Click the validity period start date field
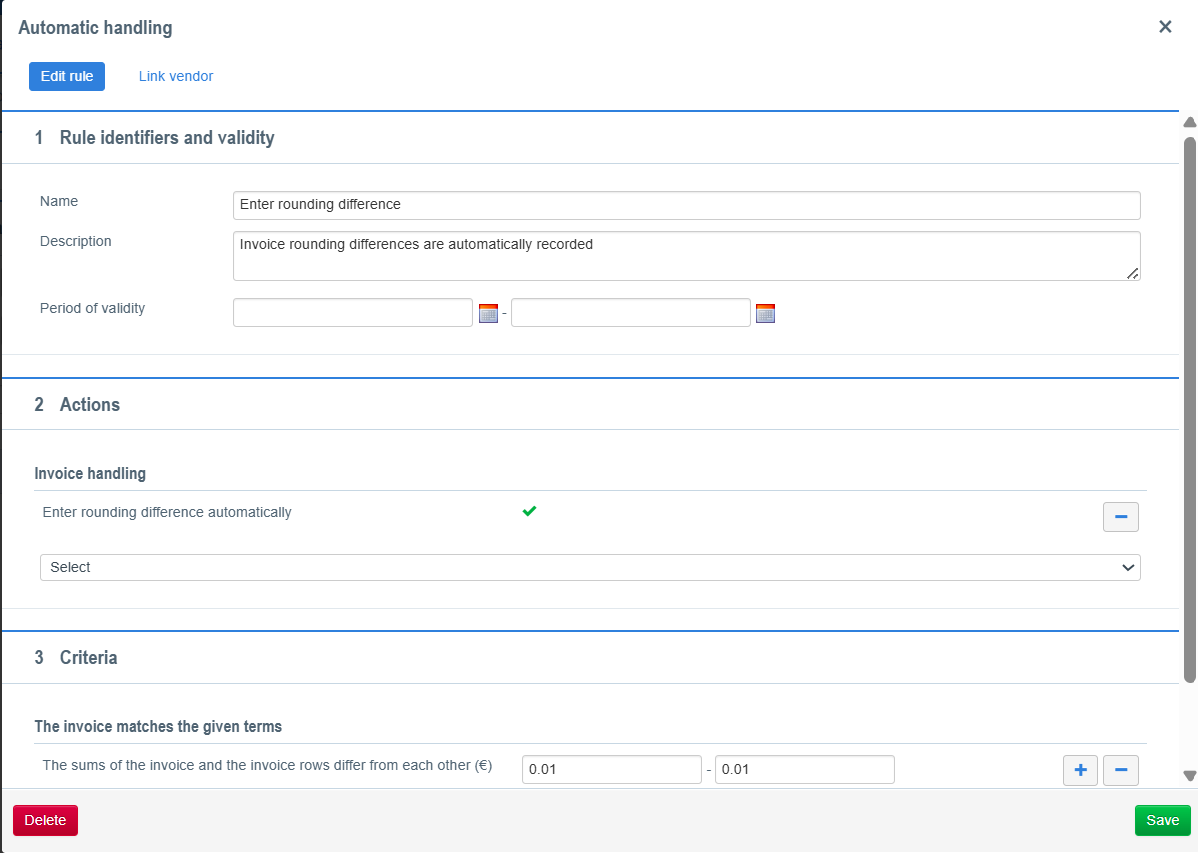 tap(352, 313)
